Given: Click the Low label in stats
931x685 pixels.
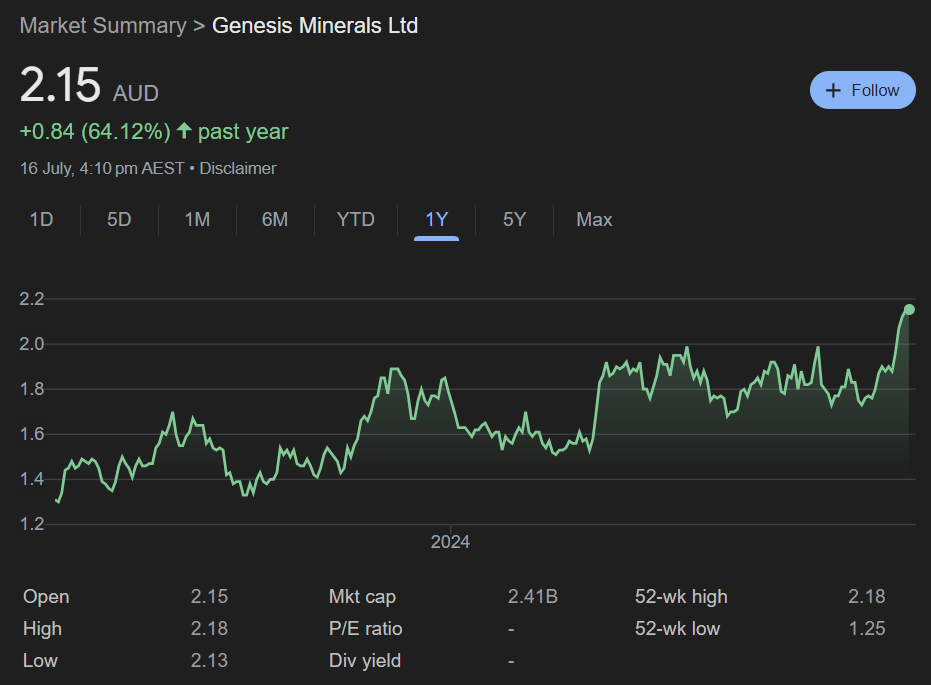Looking at the screenshot, I should click(40, 661).
